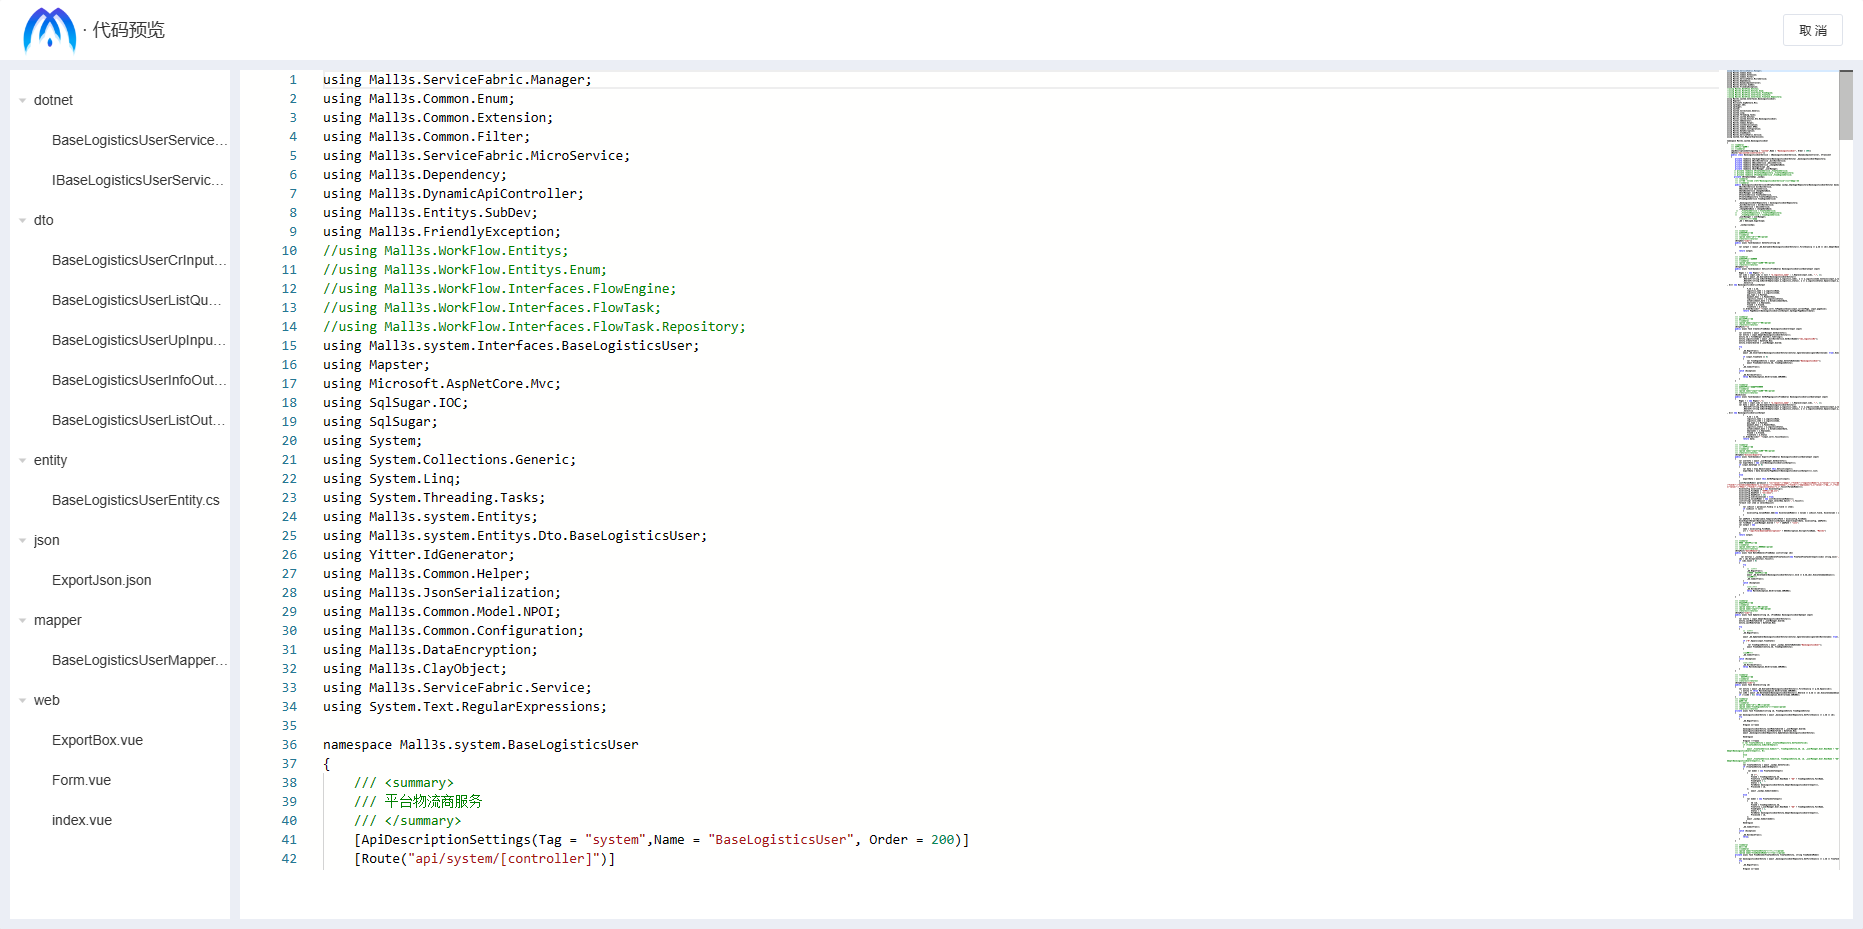
Task: Collapse the dotnet folder arrow
Action: (23, 100)
